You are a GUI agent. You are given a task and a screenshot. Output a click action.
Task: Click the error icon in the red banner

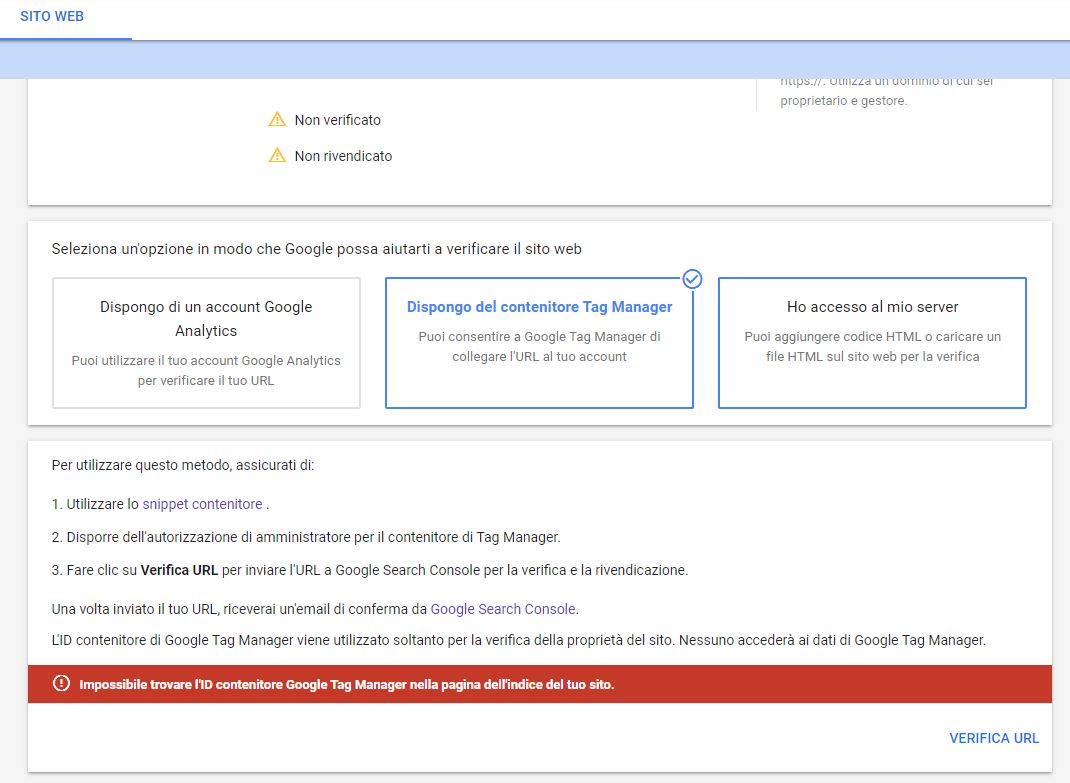62,684
